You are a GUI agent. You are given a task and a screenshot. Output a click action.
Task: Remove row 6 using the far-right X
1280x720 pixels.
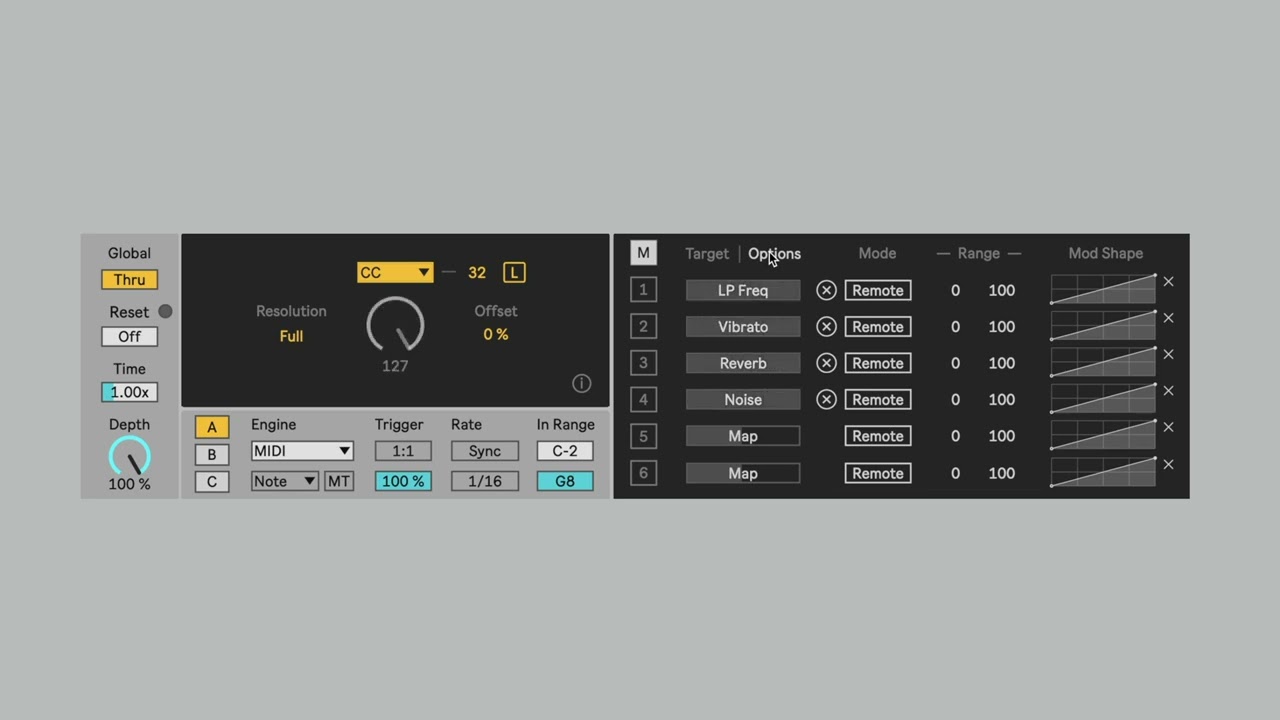click(x=1168, y=464)
